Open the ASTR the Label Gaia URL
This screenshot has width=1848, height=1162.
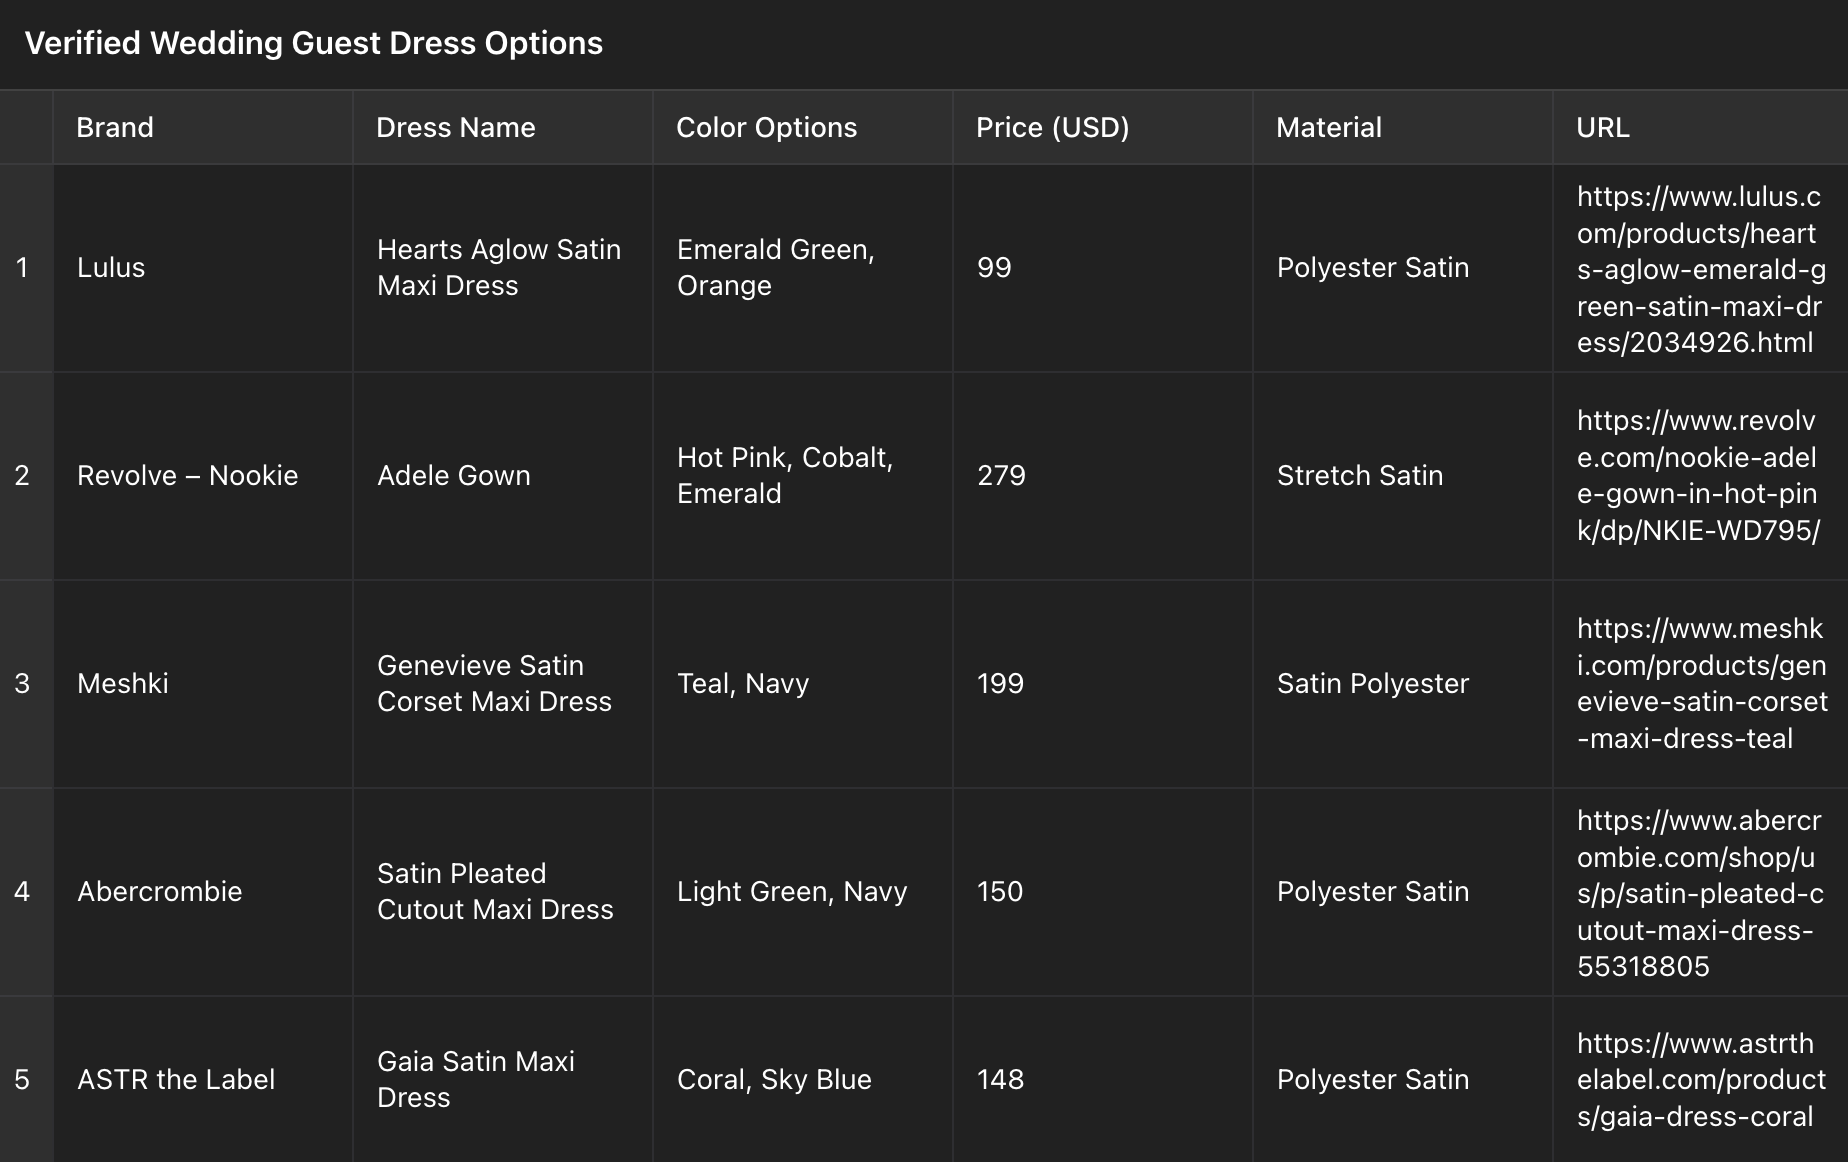[x=1700, y=1079]
